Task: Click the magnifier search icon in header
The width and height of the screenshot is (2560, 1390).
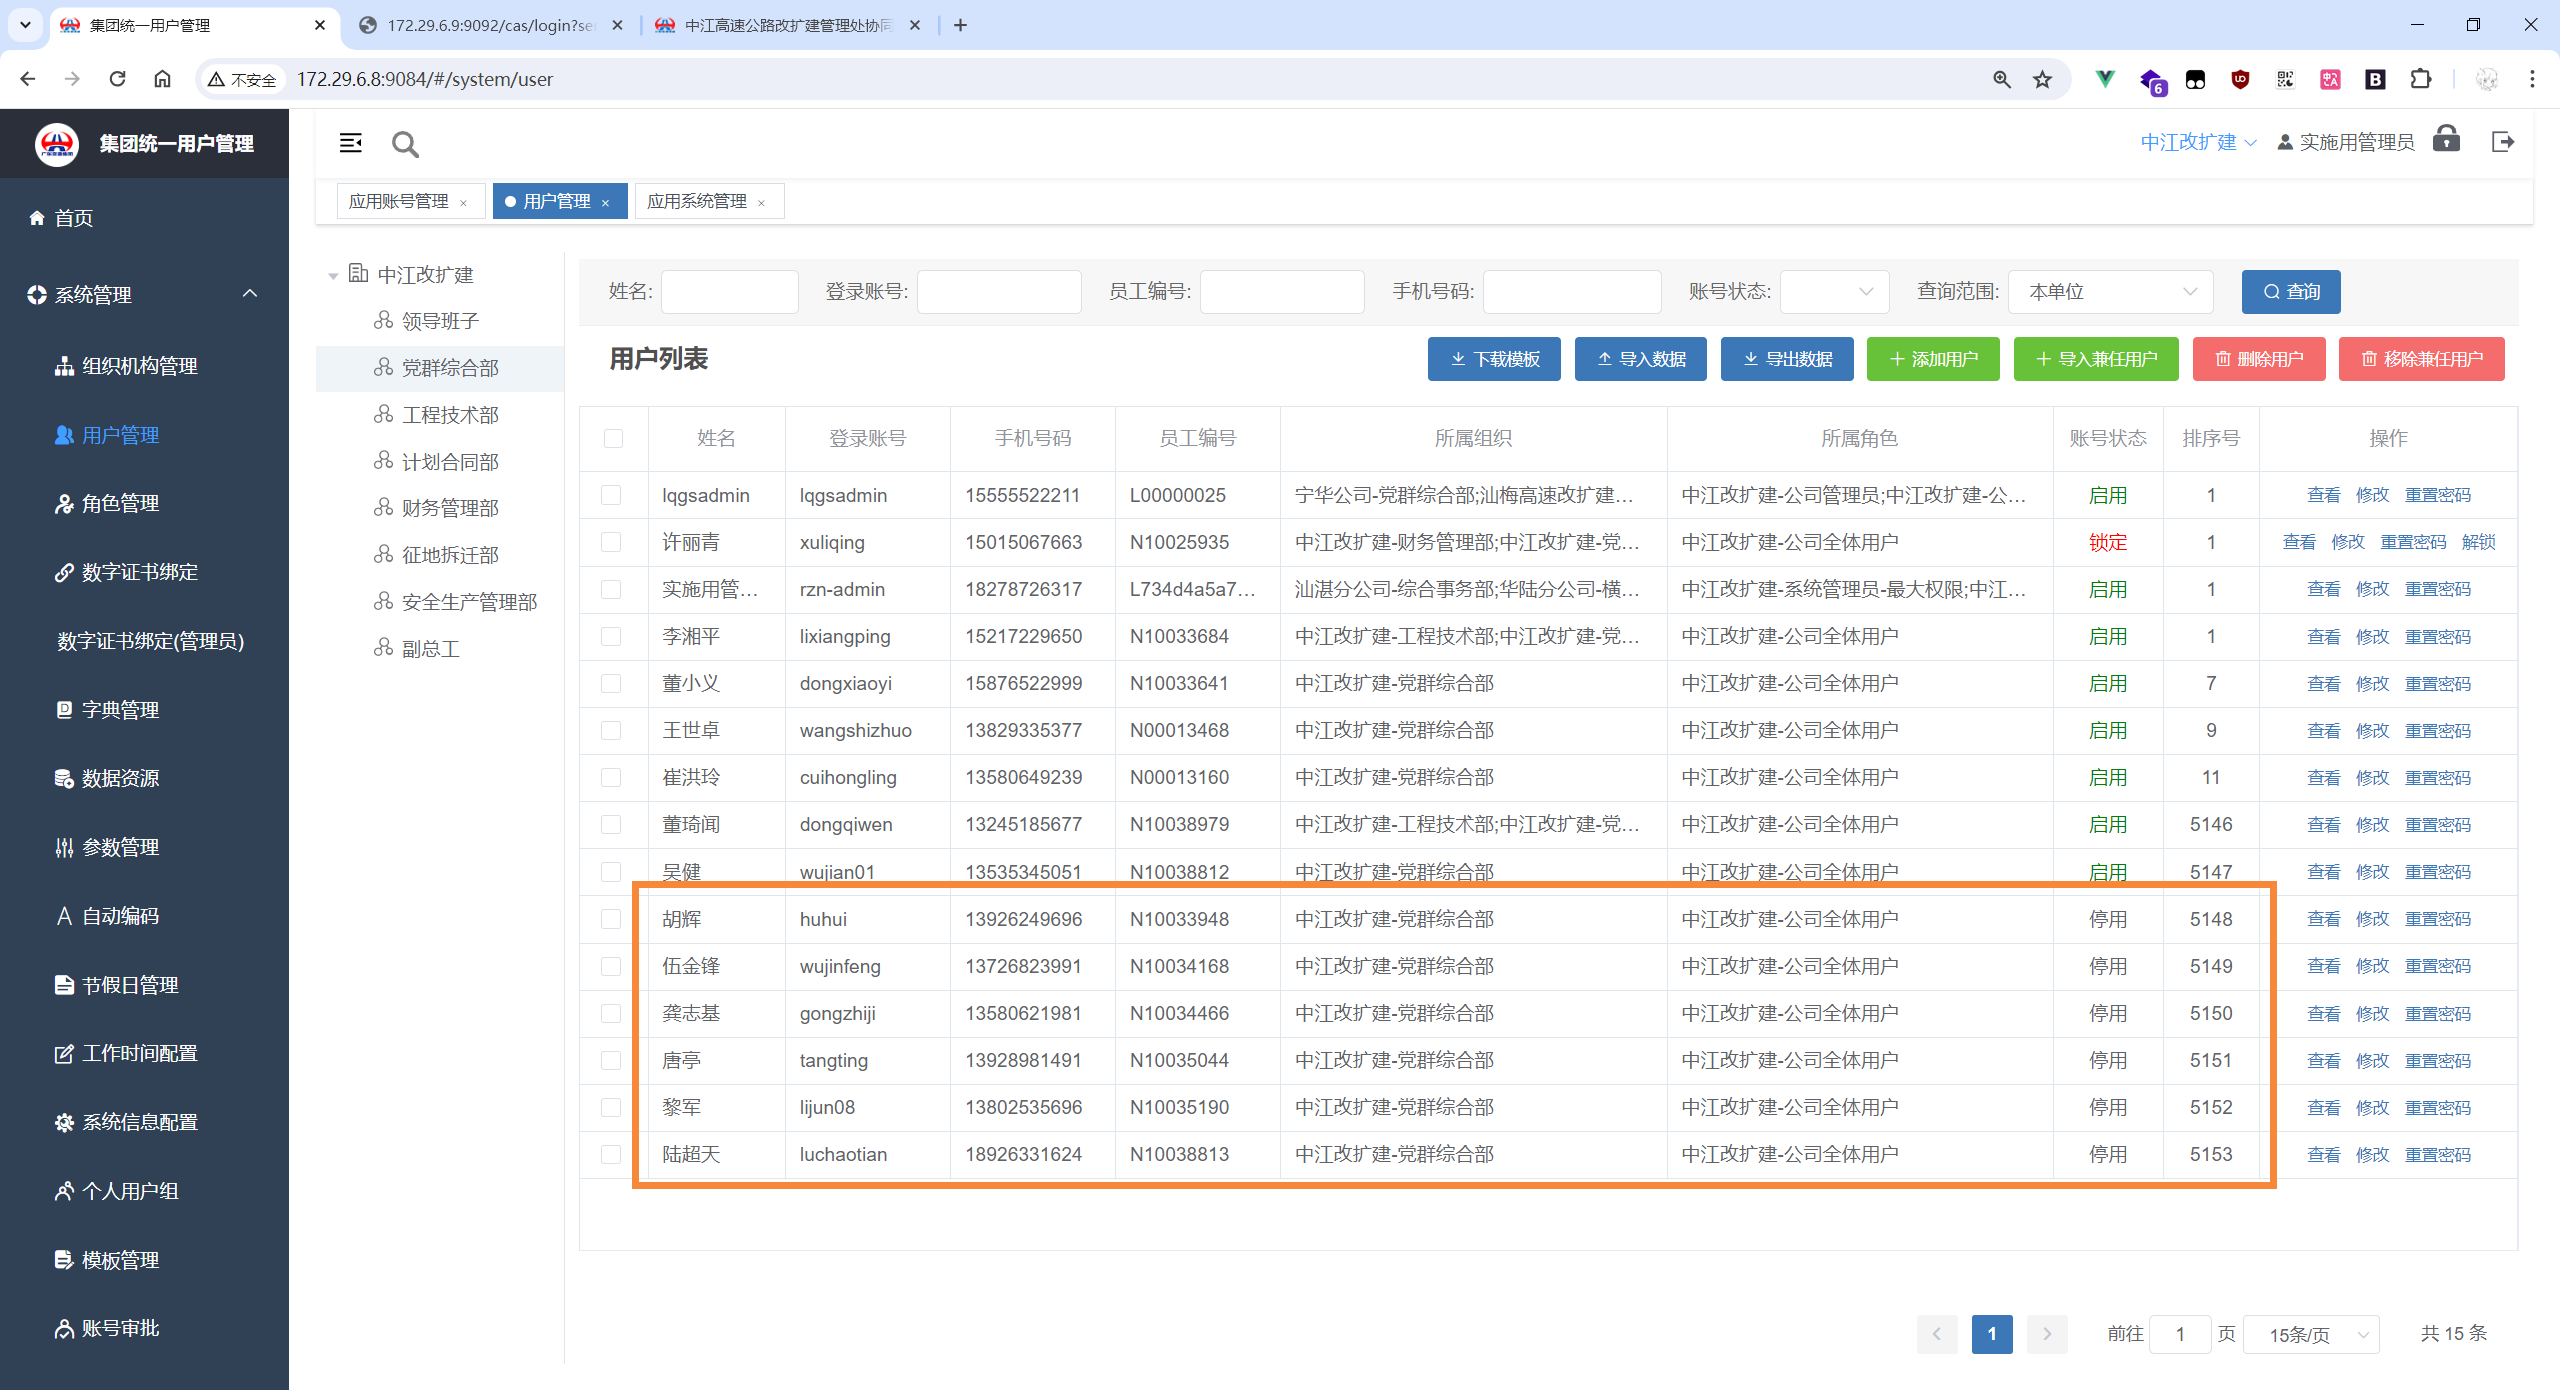Action: click(405, 145)
